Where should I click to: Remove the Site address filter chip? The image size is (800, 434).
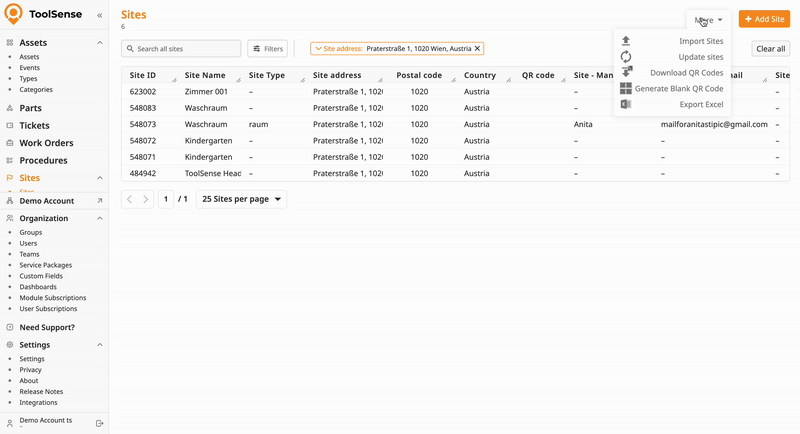pos(478,48)
